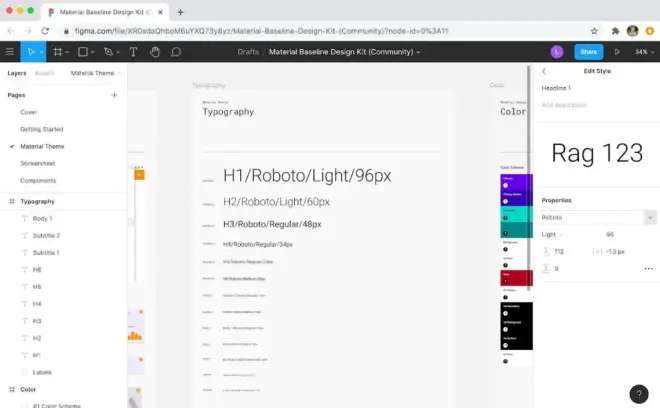Click the Share button

pyautogui.click(x=588, y=52)
